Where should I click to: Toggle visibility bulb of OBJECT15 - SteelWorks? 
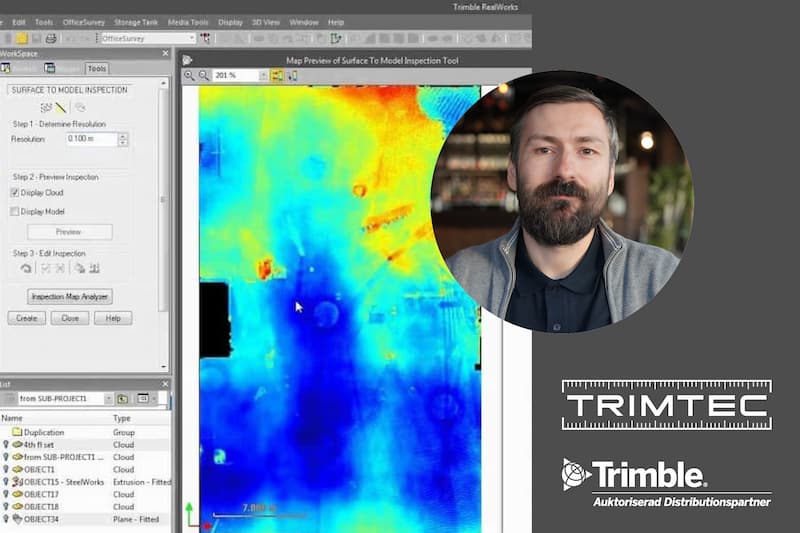click(6, 481)
